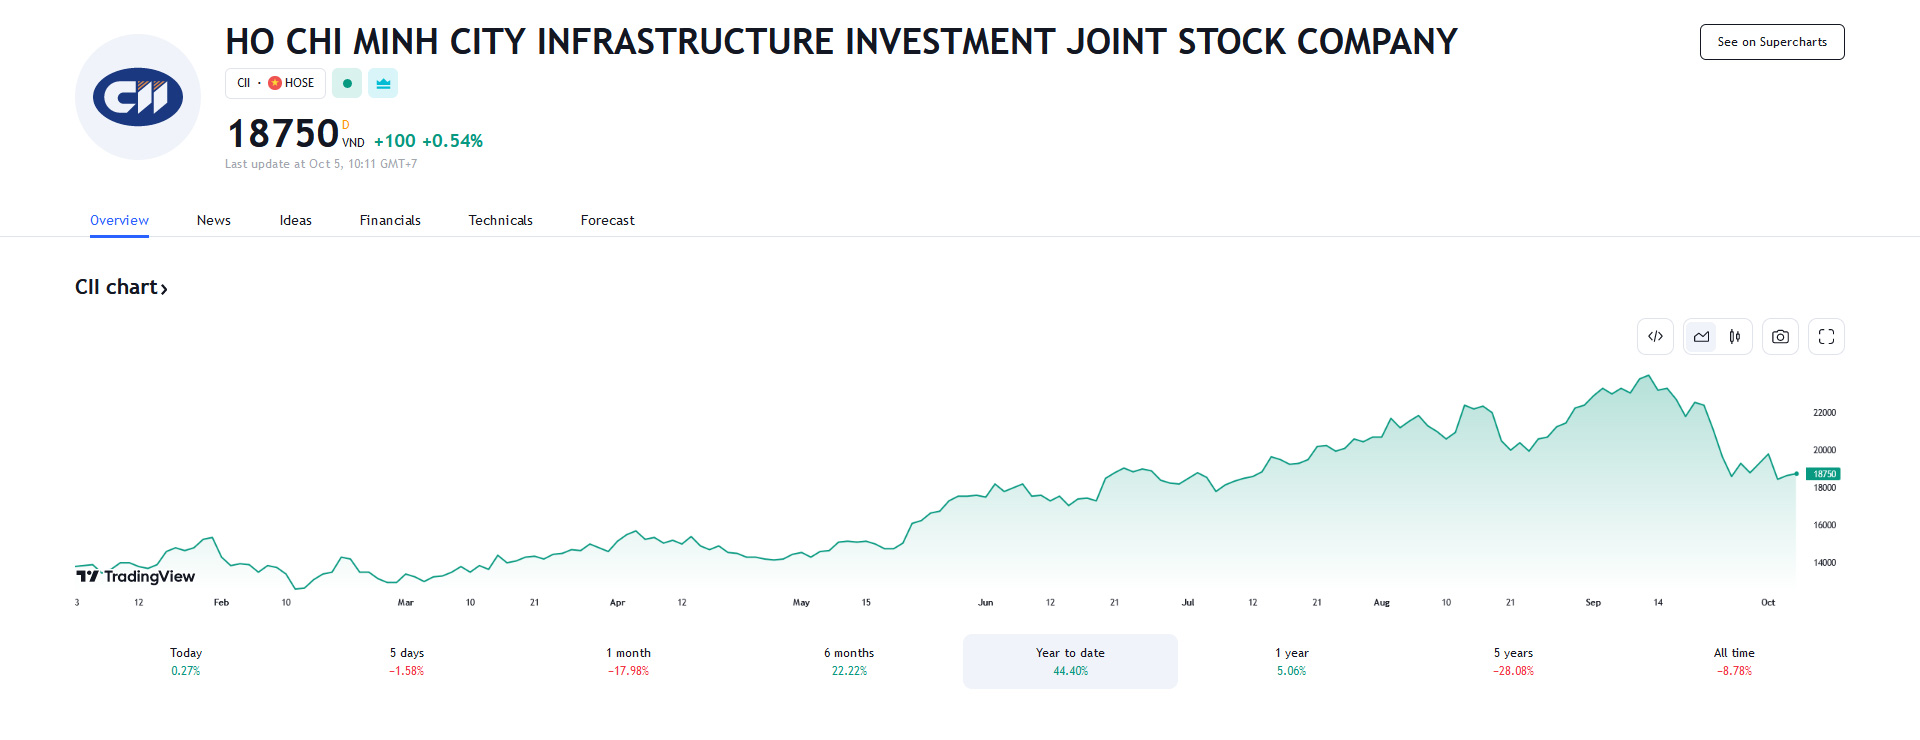The height and width of the screenshot is (740, 1920).
Task: Switch chart to candlestick view
Action: pyautogui.click(x=1735, y=336)
